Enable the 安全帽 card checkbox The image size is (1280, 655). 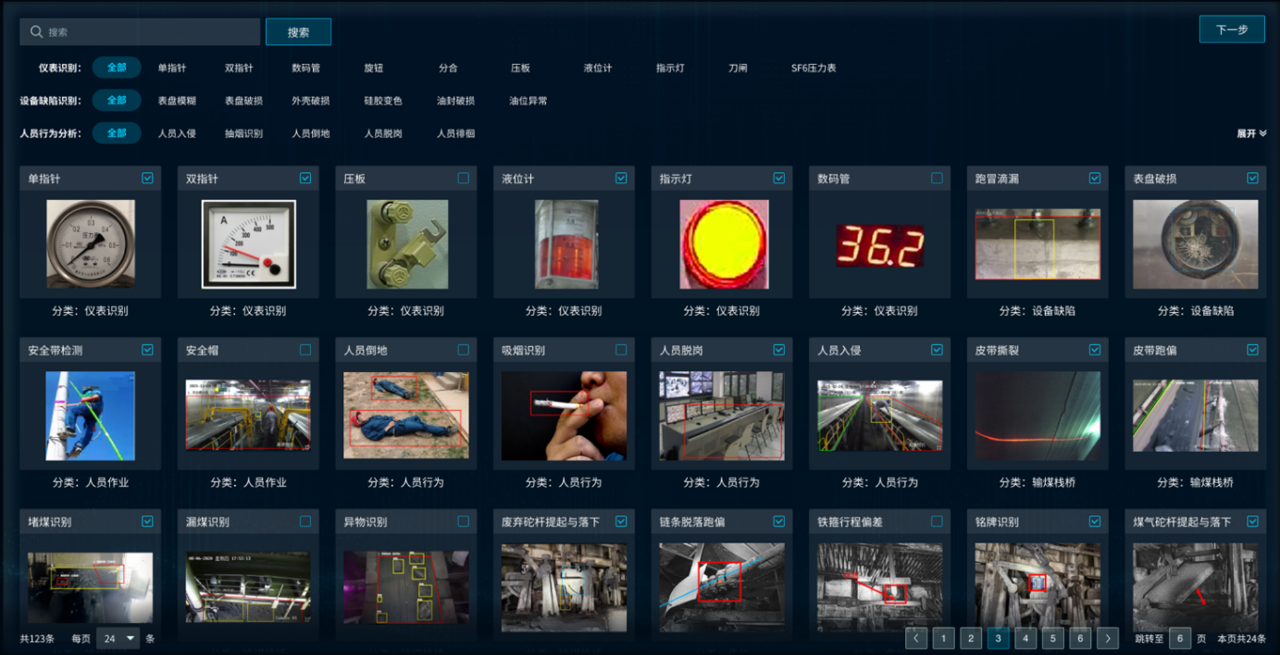coord(306,350)
